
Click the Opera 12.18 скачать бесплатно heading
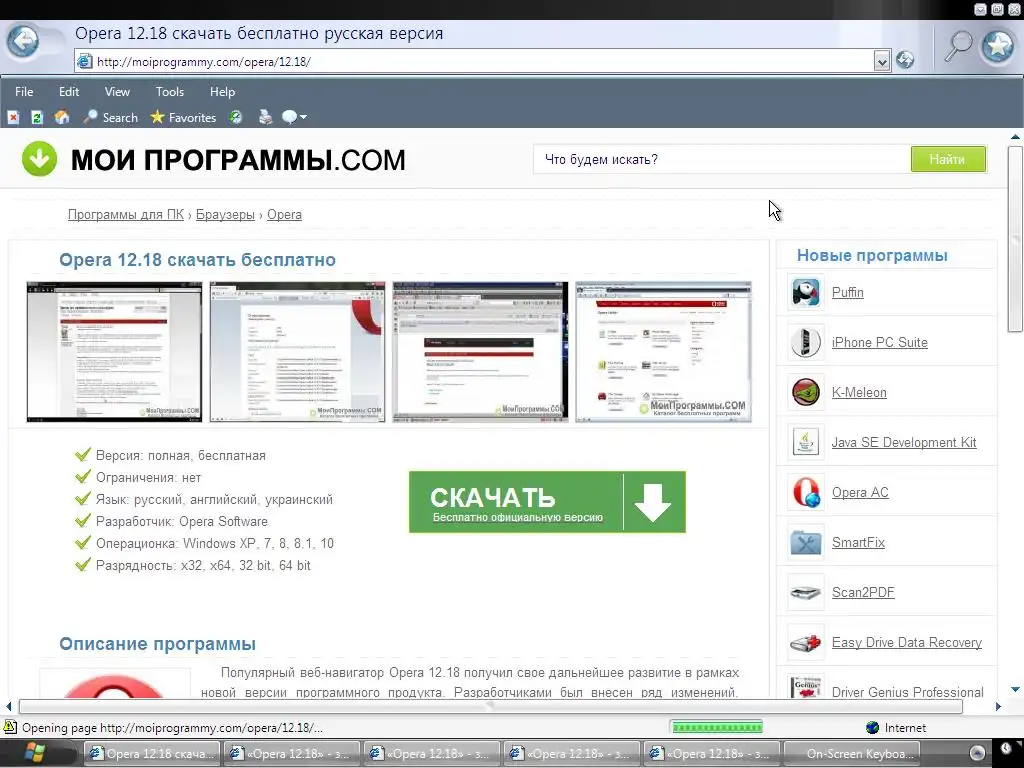197,260
